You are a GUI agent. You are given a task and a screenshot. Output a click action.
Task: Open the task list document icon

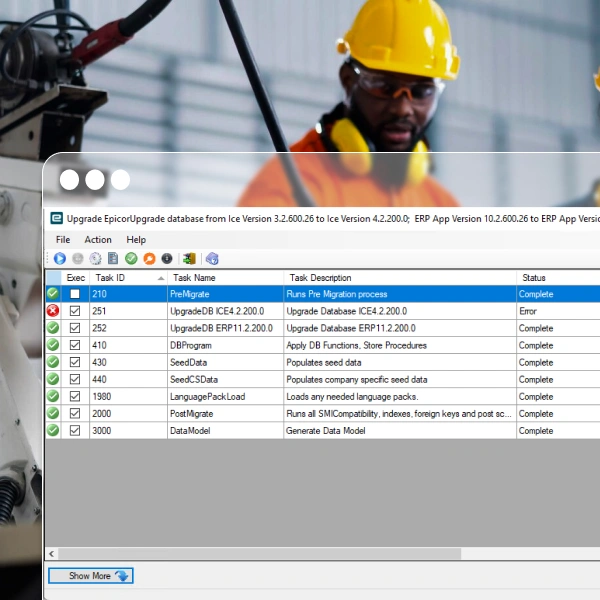(113, 259)
